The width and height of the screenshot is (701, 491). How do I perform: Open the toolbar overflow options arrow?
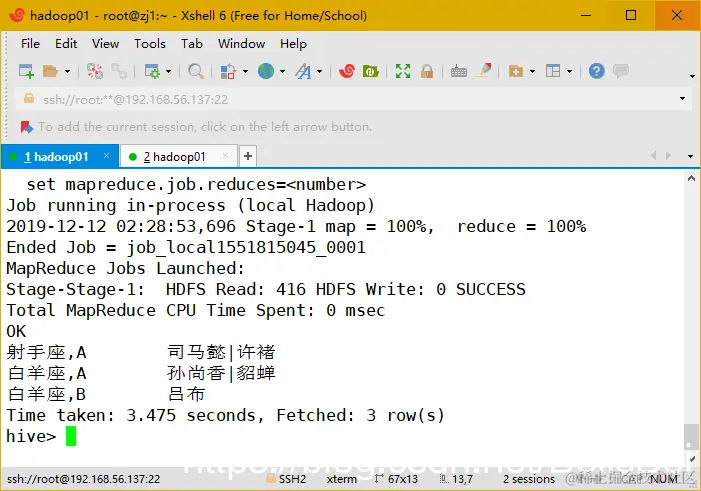tap(692, 76)
